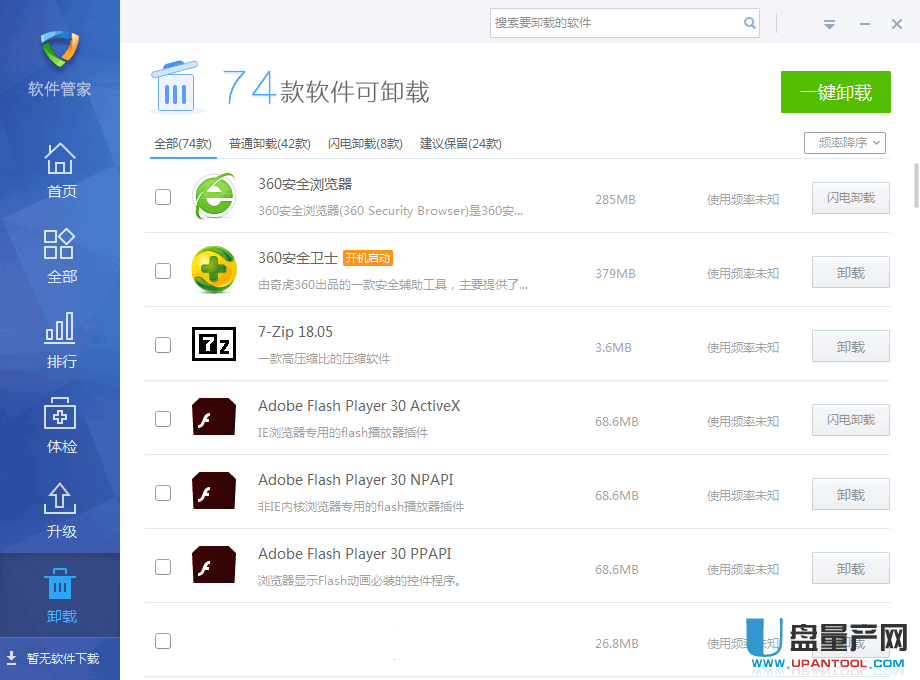Start a 体检 system checkup
The image size is (920, 680).
pos(60,426)
